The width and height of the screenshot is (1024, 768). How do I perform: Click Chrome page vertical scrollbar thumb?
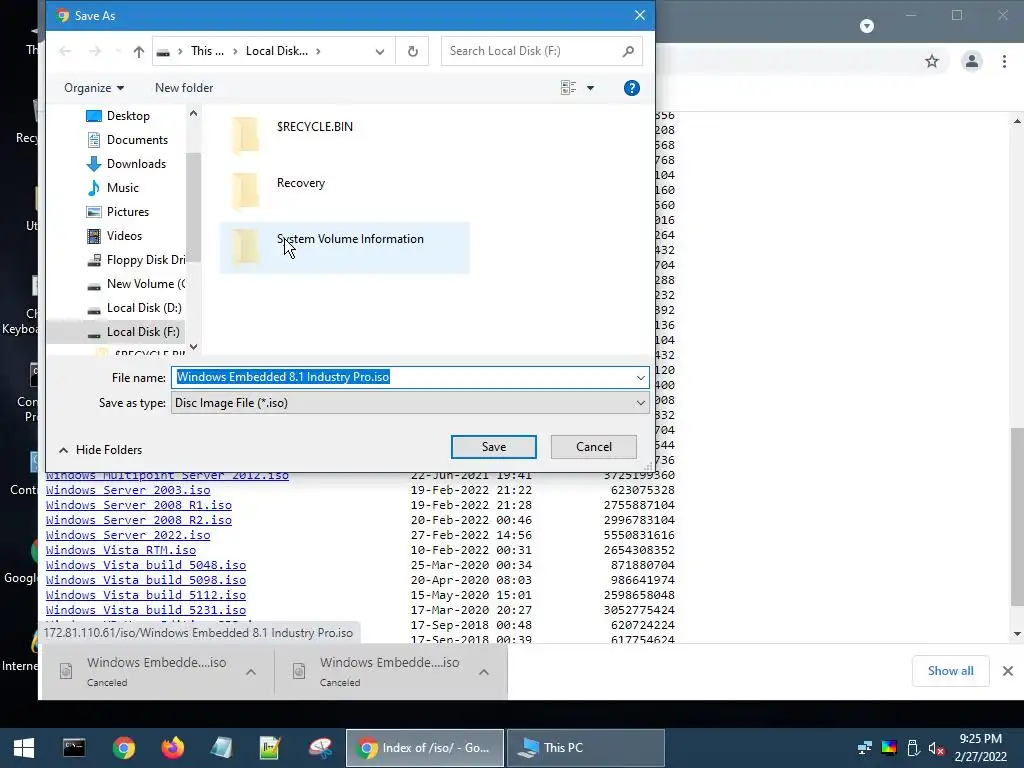click(x=1017, y=516)
